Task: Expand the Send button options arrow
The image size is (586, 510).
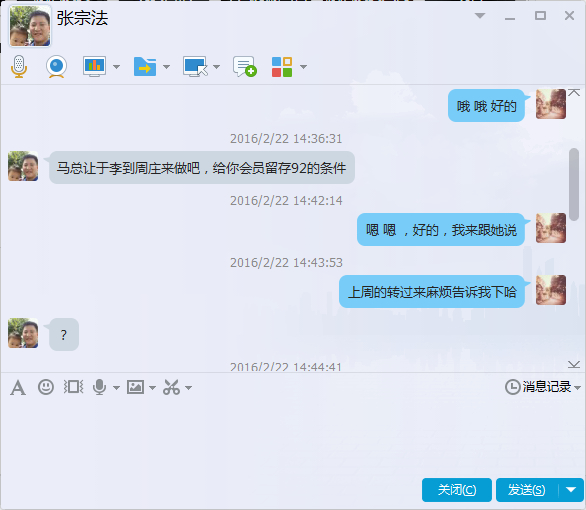Action: pos(571,489)
